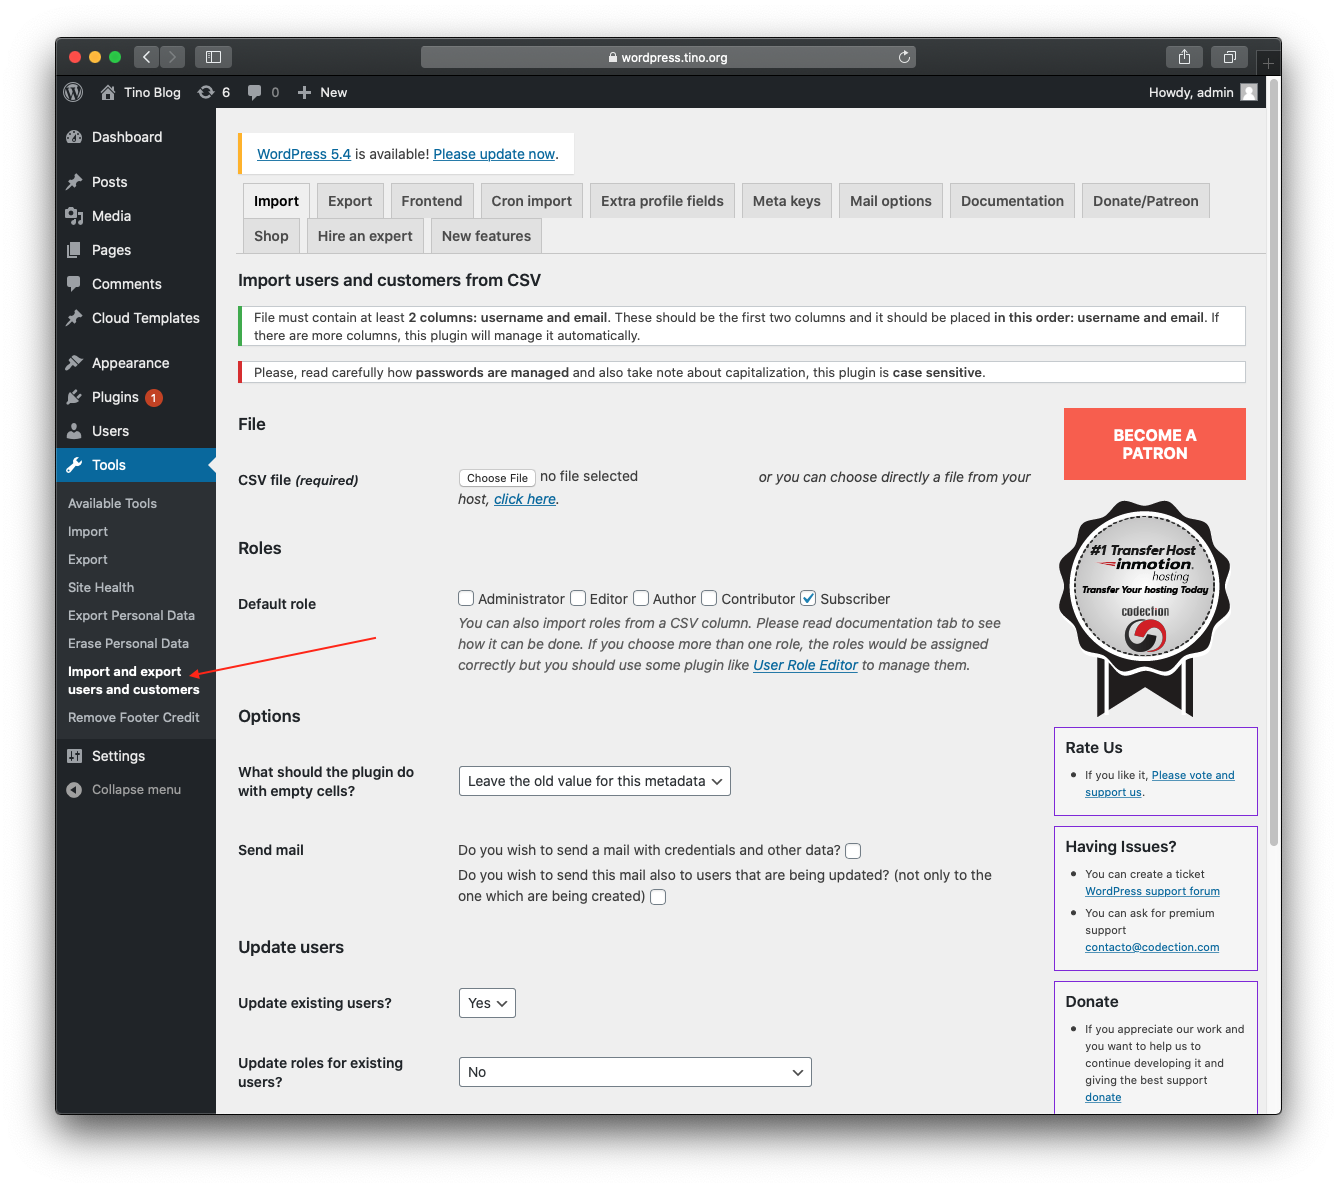Click the Appearance paintbrush icon

[74, 363]
